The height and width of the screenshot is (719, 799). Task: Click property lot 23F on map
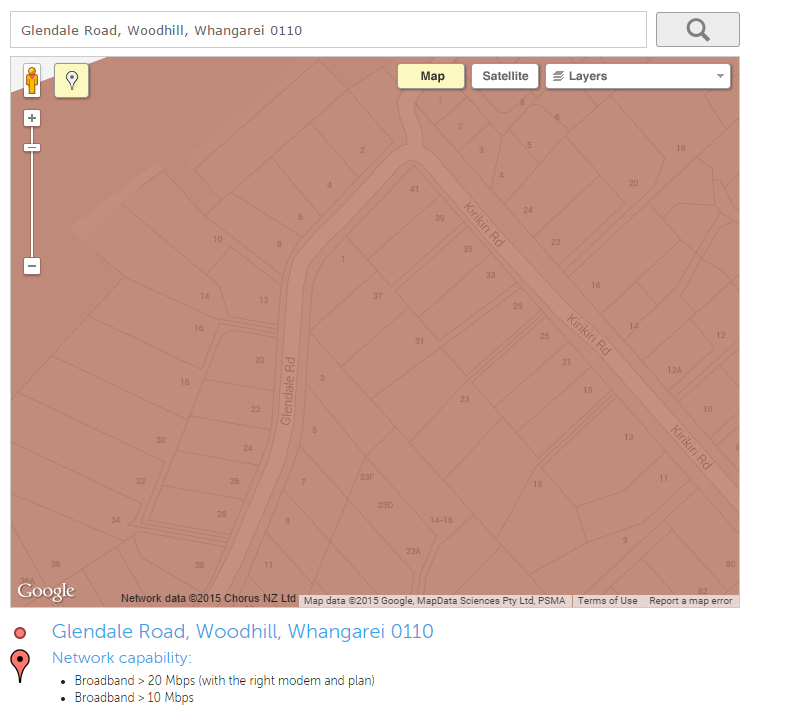click(367, 477)
